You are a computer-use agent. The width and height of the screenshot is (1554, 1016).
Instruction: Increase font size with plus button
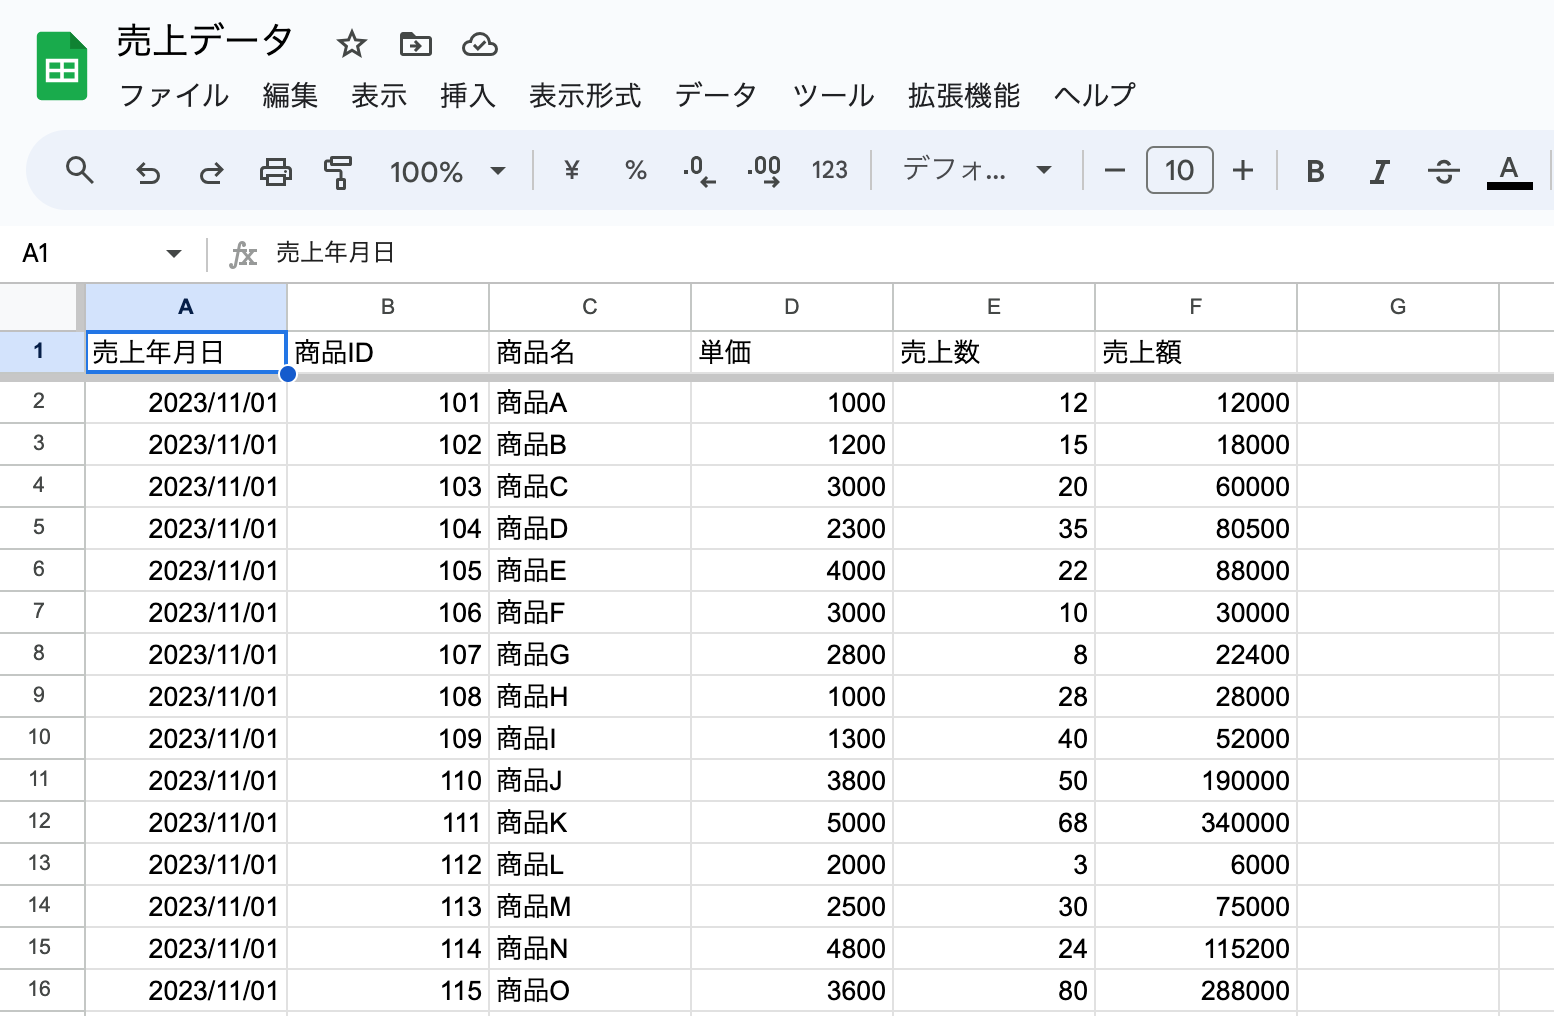pos(1243,171)
